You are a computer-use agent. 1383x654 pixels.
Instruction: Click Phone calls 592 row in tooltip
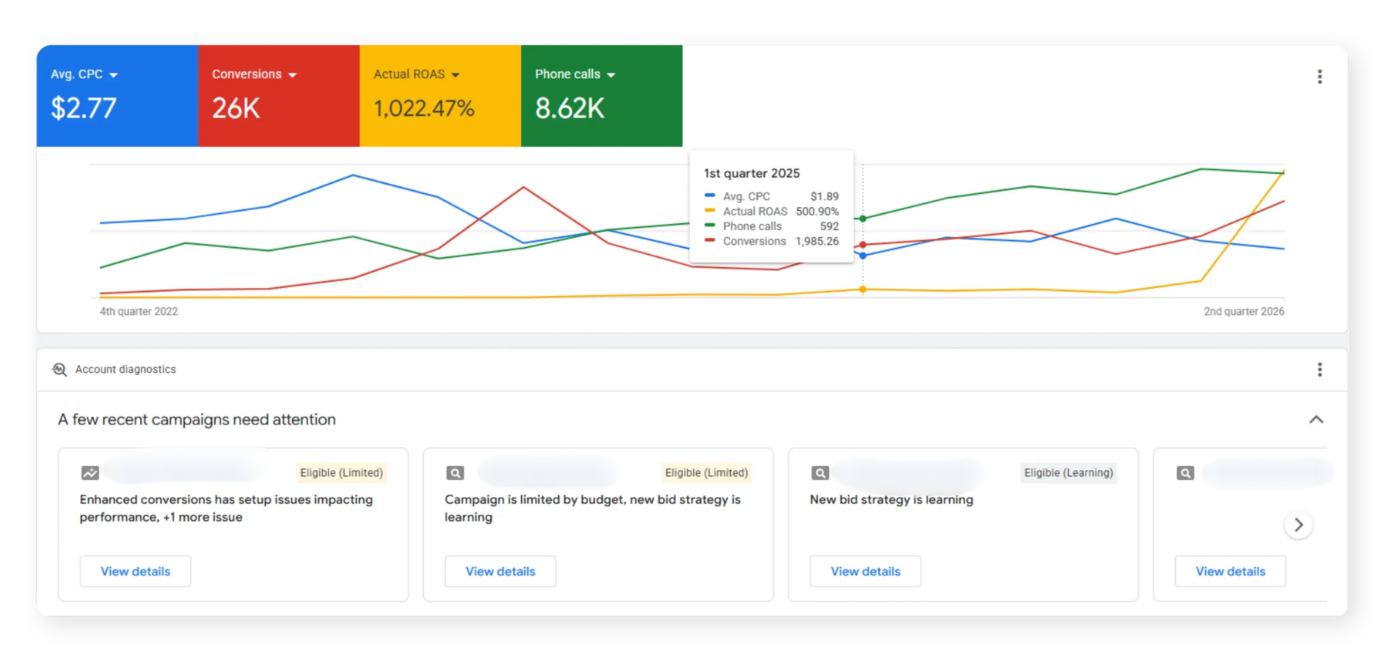coord(772,227)
